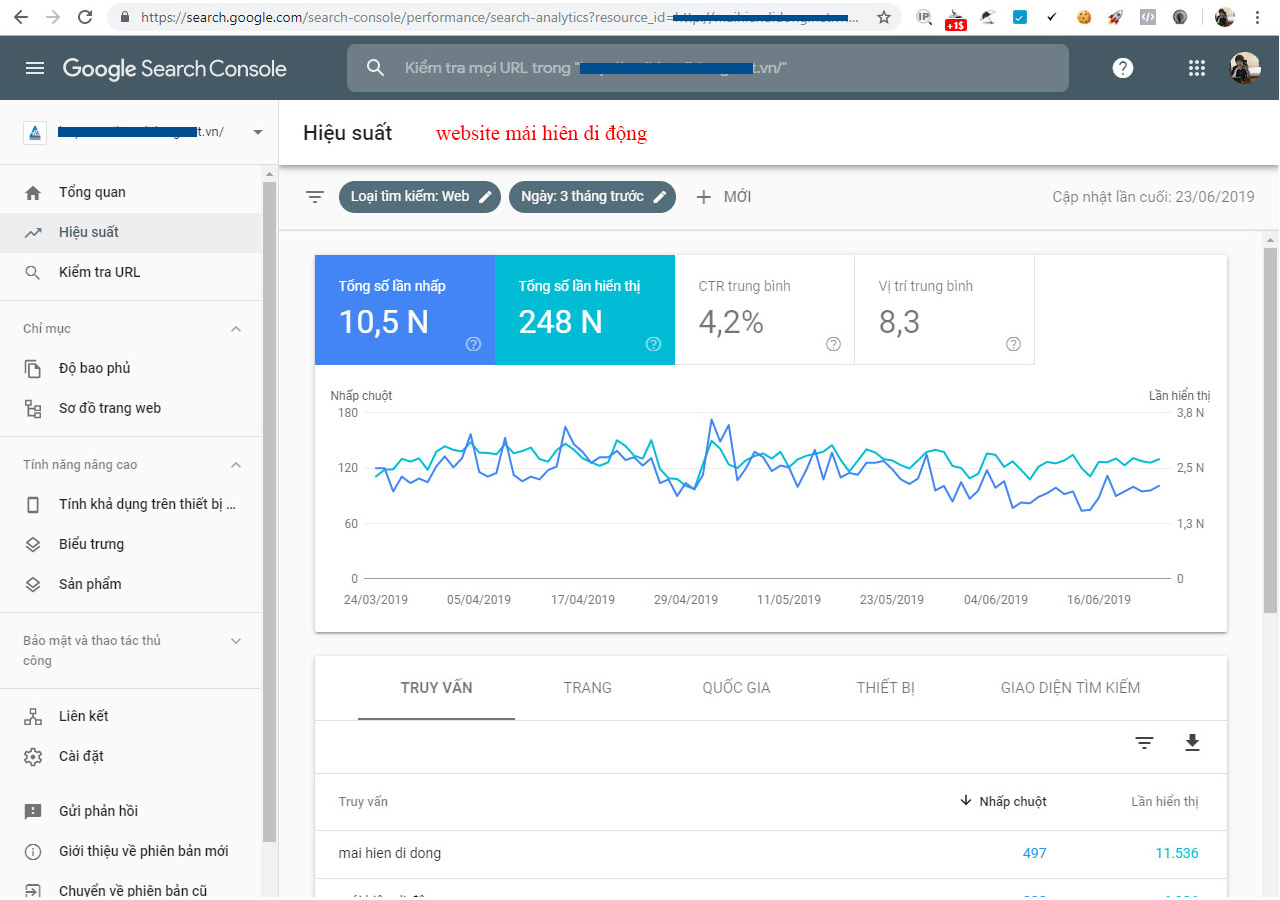
Task: Click the browser reload button
Action: pyautogui.click(x=85, y=17)
